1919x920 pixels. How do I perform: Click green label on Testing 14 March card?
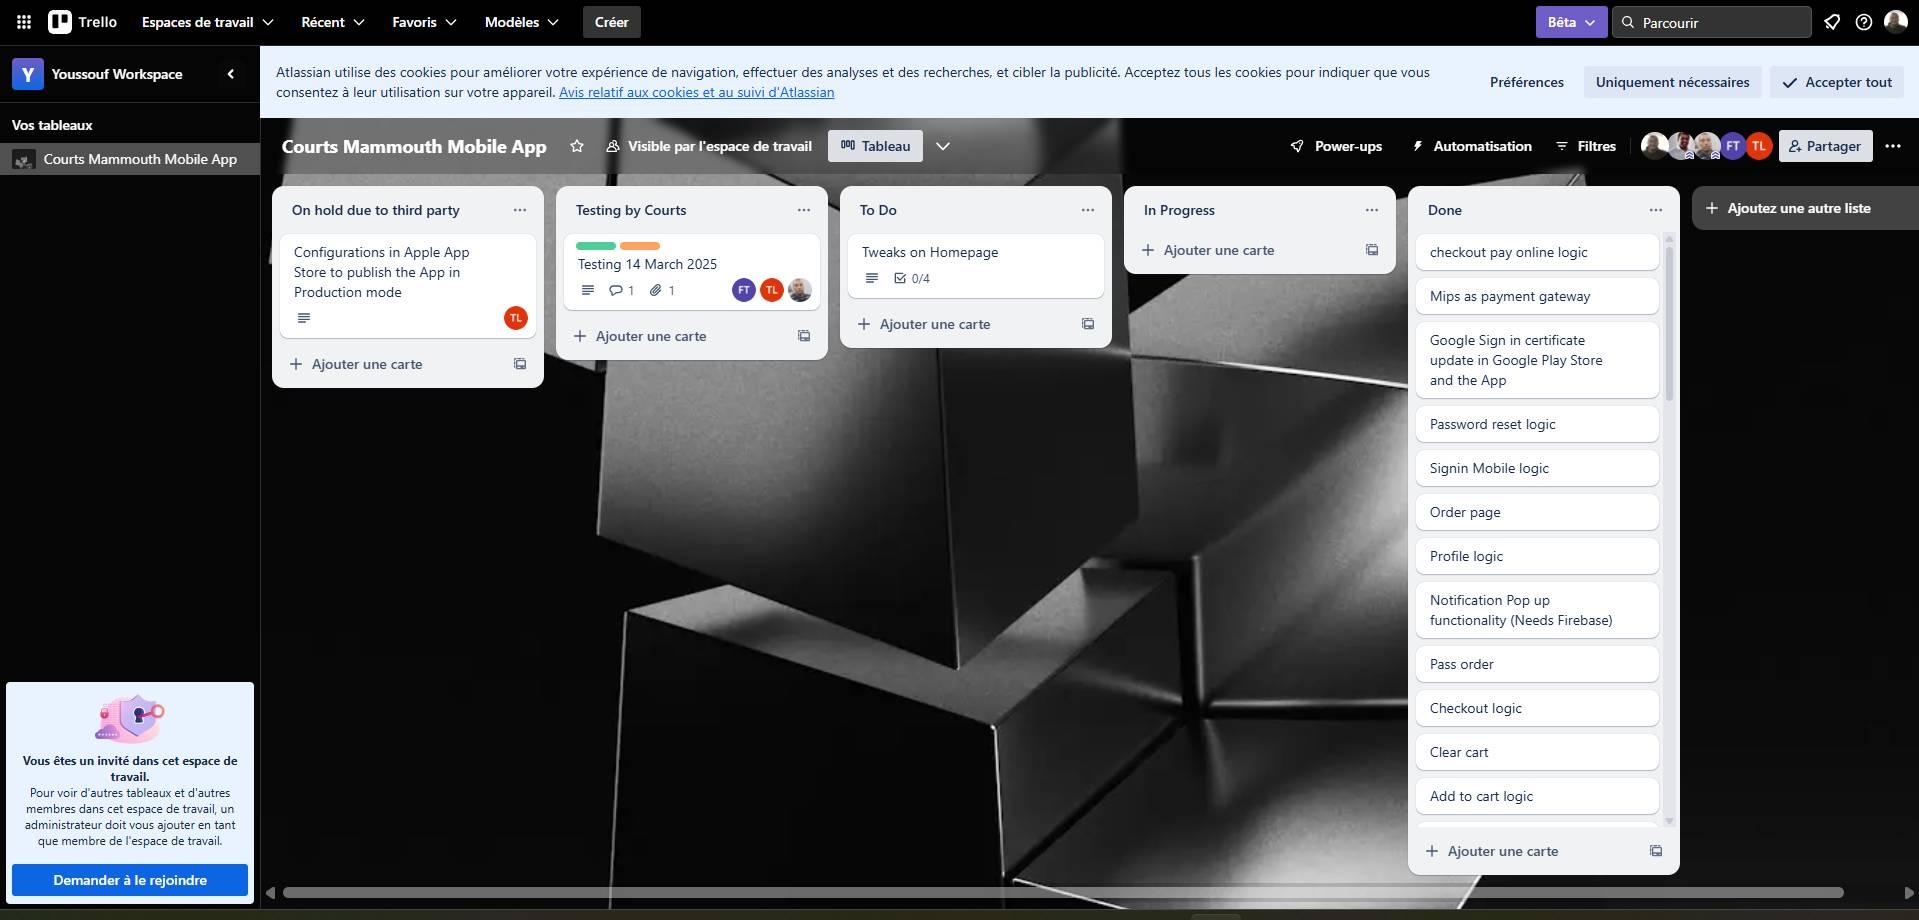596,246
